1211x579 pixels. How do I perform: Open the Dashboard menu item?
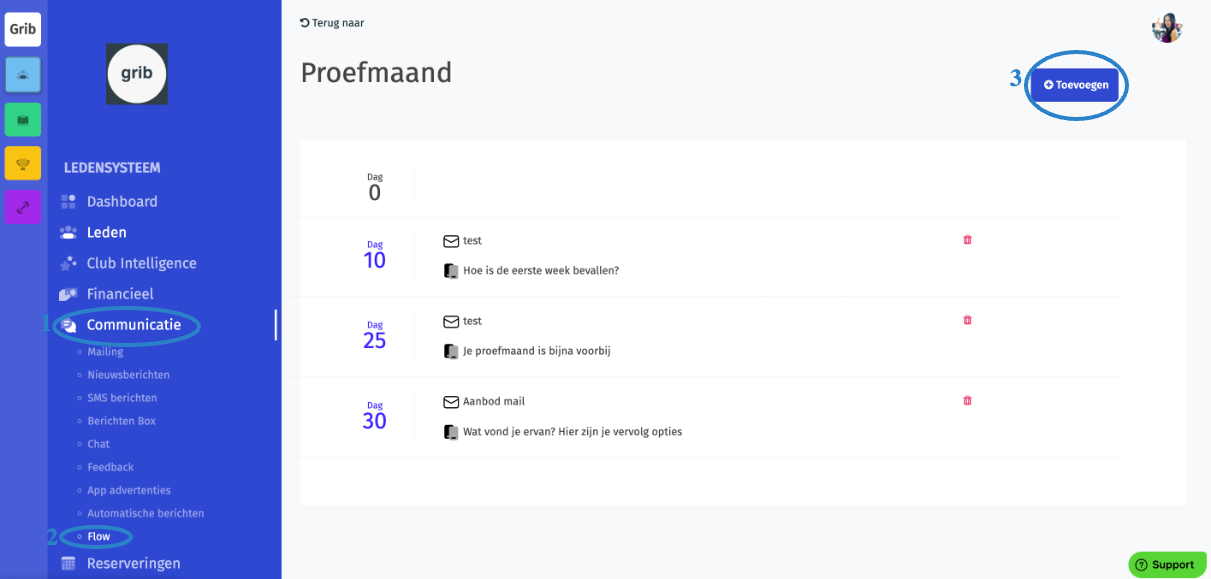(x=122, y=201)
